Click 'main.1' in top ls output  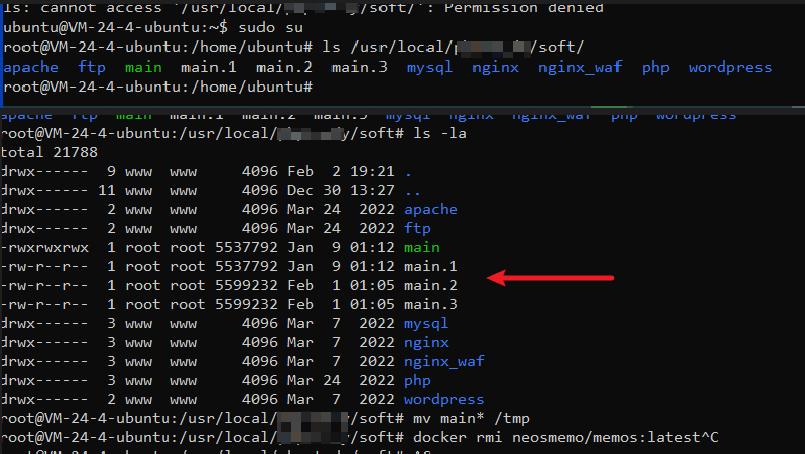[x=209, y=67]
